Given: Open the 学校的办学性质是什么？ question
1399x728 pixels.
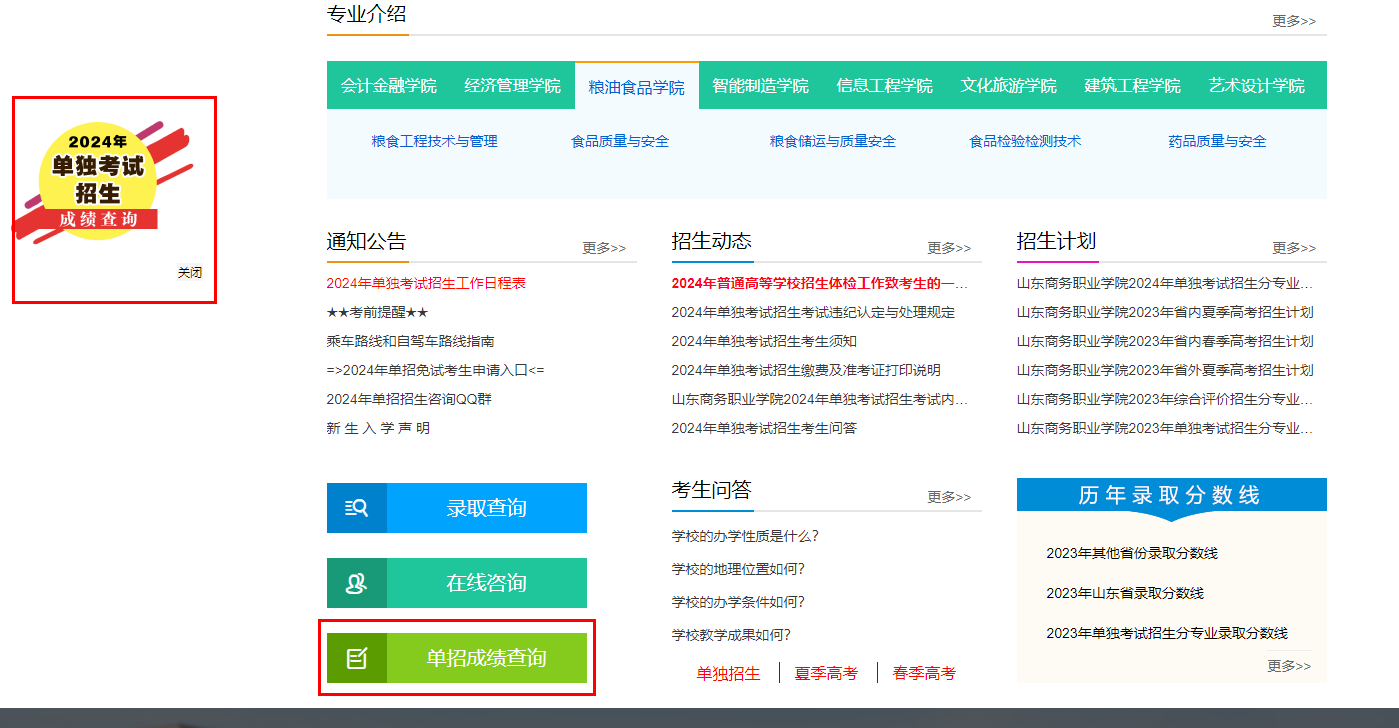Looking at the screenshot, I should pyautogui.click(x=745, y=536).
